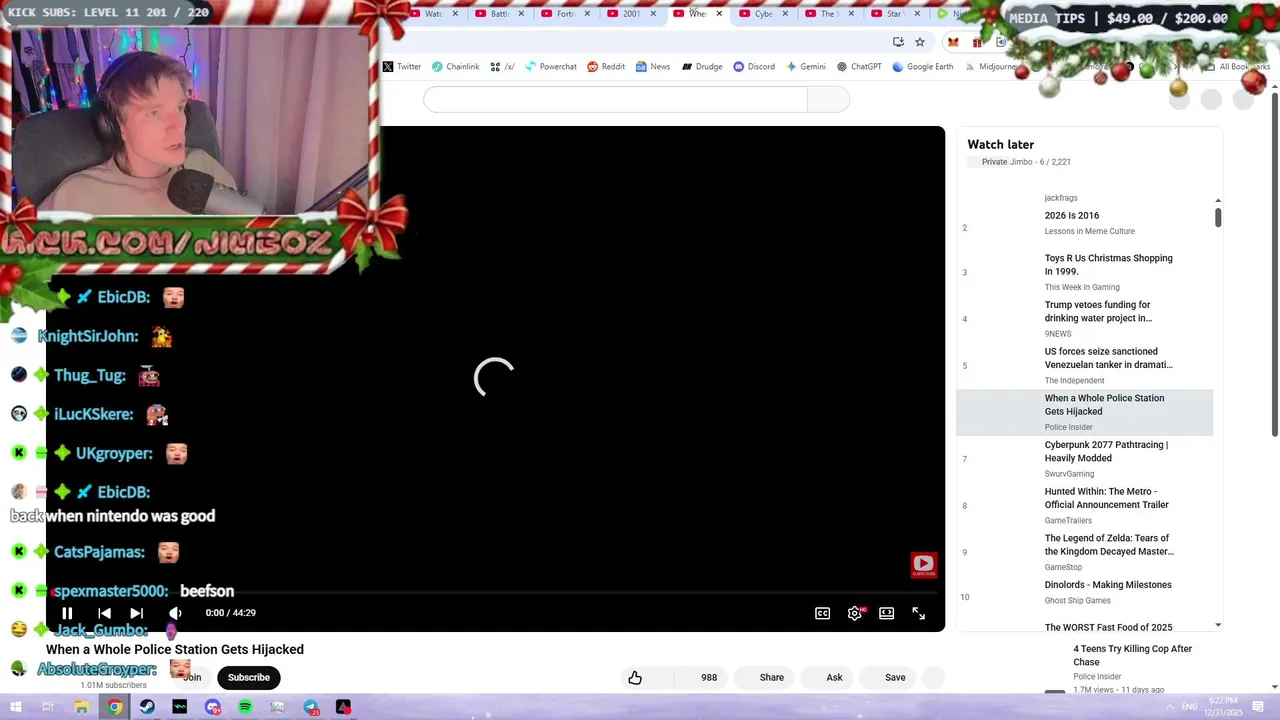This screenshot has height=720, width=1280.
Task: Close the Watc browser tab
Action: click(x=455, y=14)
